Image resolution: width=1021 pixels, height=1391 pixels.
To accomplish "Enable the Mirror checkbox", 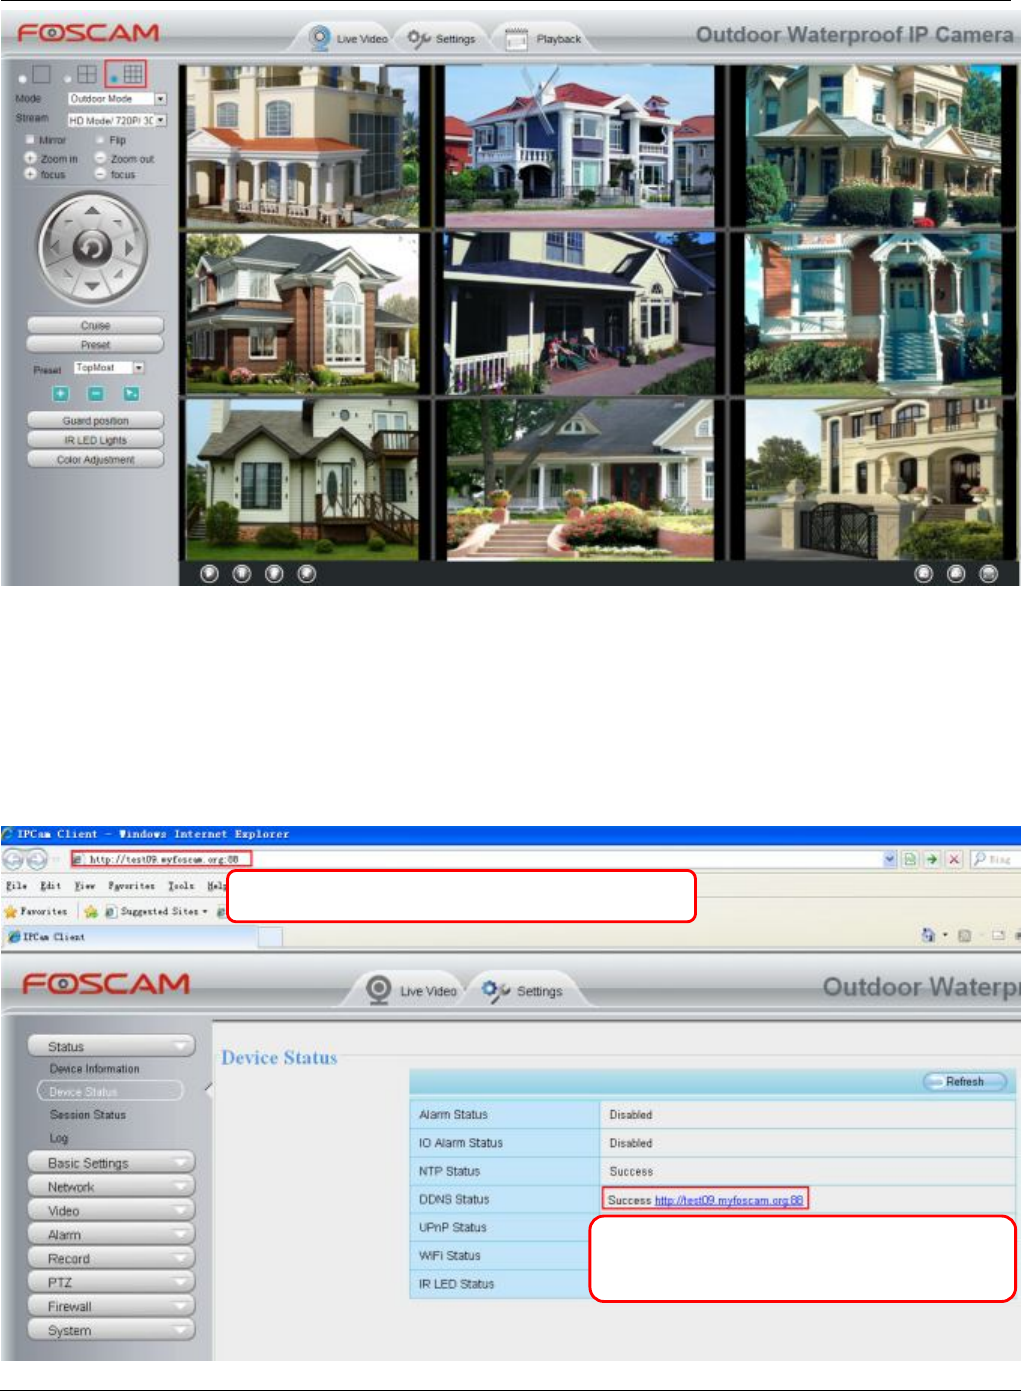I will tap(30, 140).
